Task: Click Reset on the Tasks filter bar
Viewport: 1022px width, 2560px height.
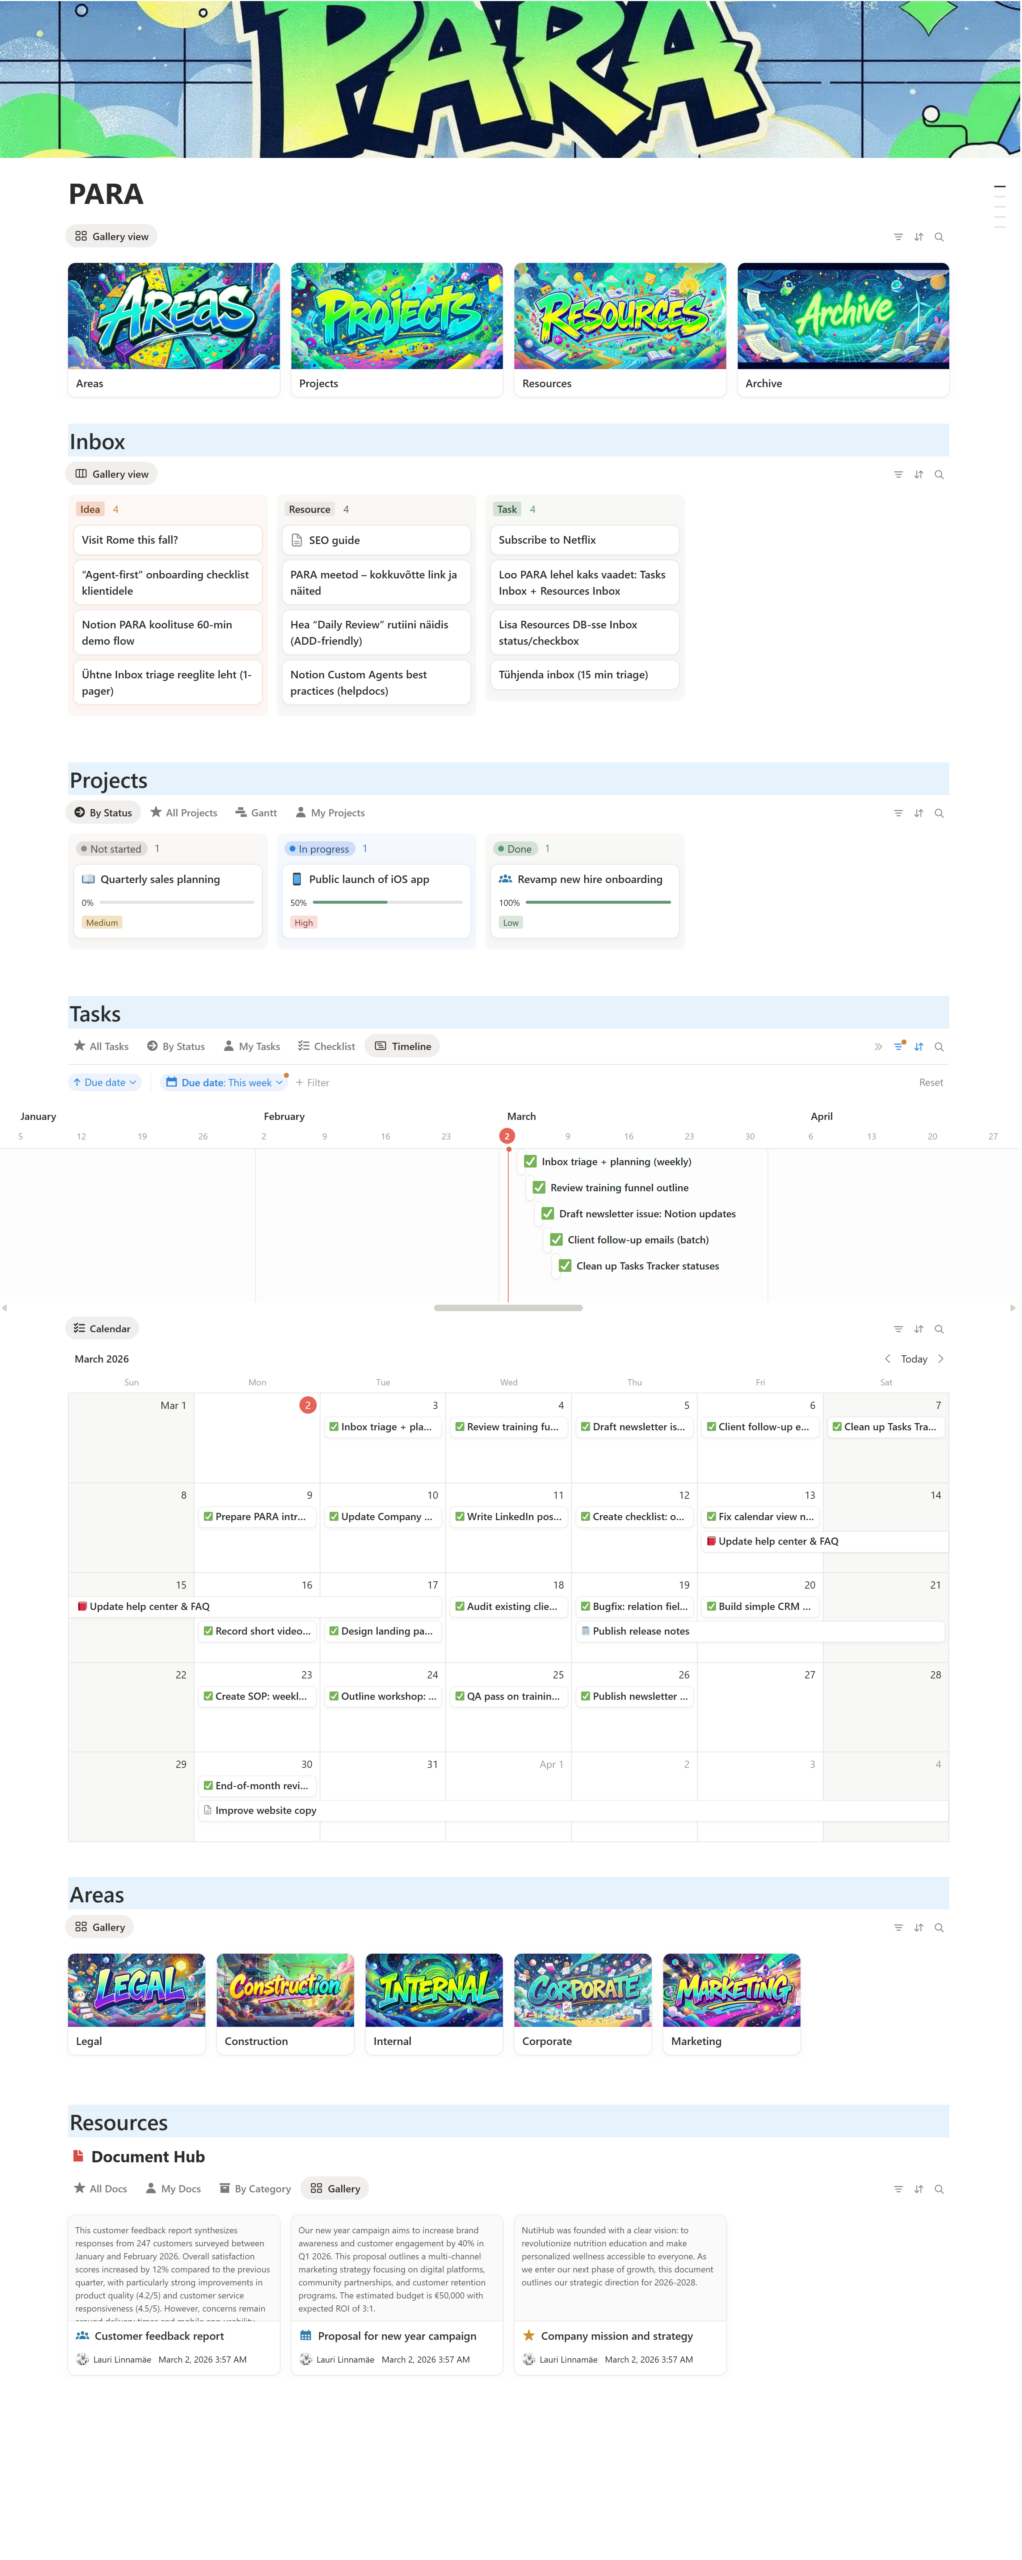Action: [x=930, y=1083]
